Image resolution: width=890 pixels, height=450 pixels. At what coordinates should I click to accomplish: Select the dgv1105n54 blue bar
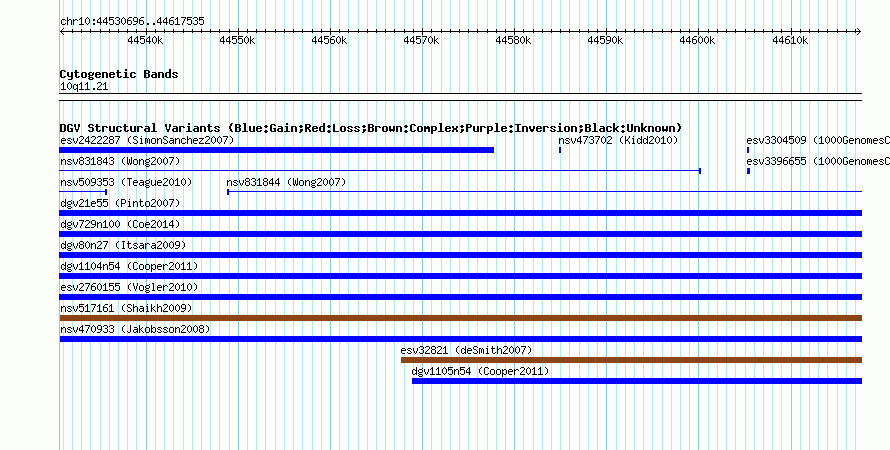click(637, 381)
